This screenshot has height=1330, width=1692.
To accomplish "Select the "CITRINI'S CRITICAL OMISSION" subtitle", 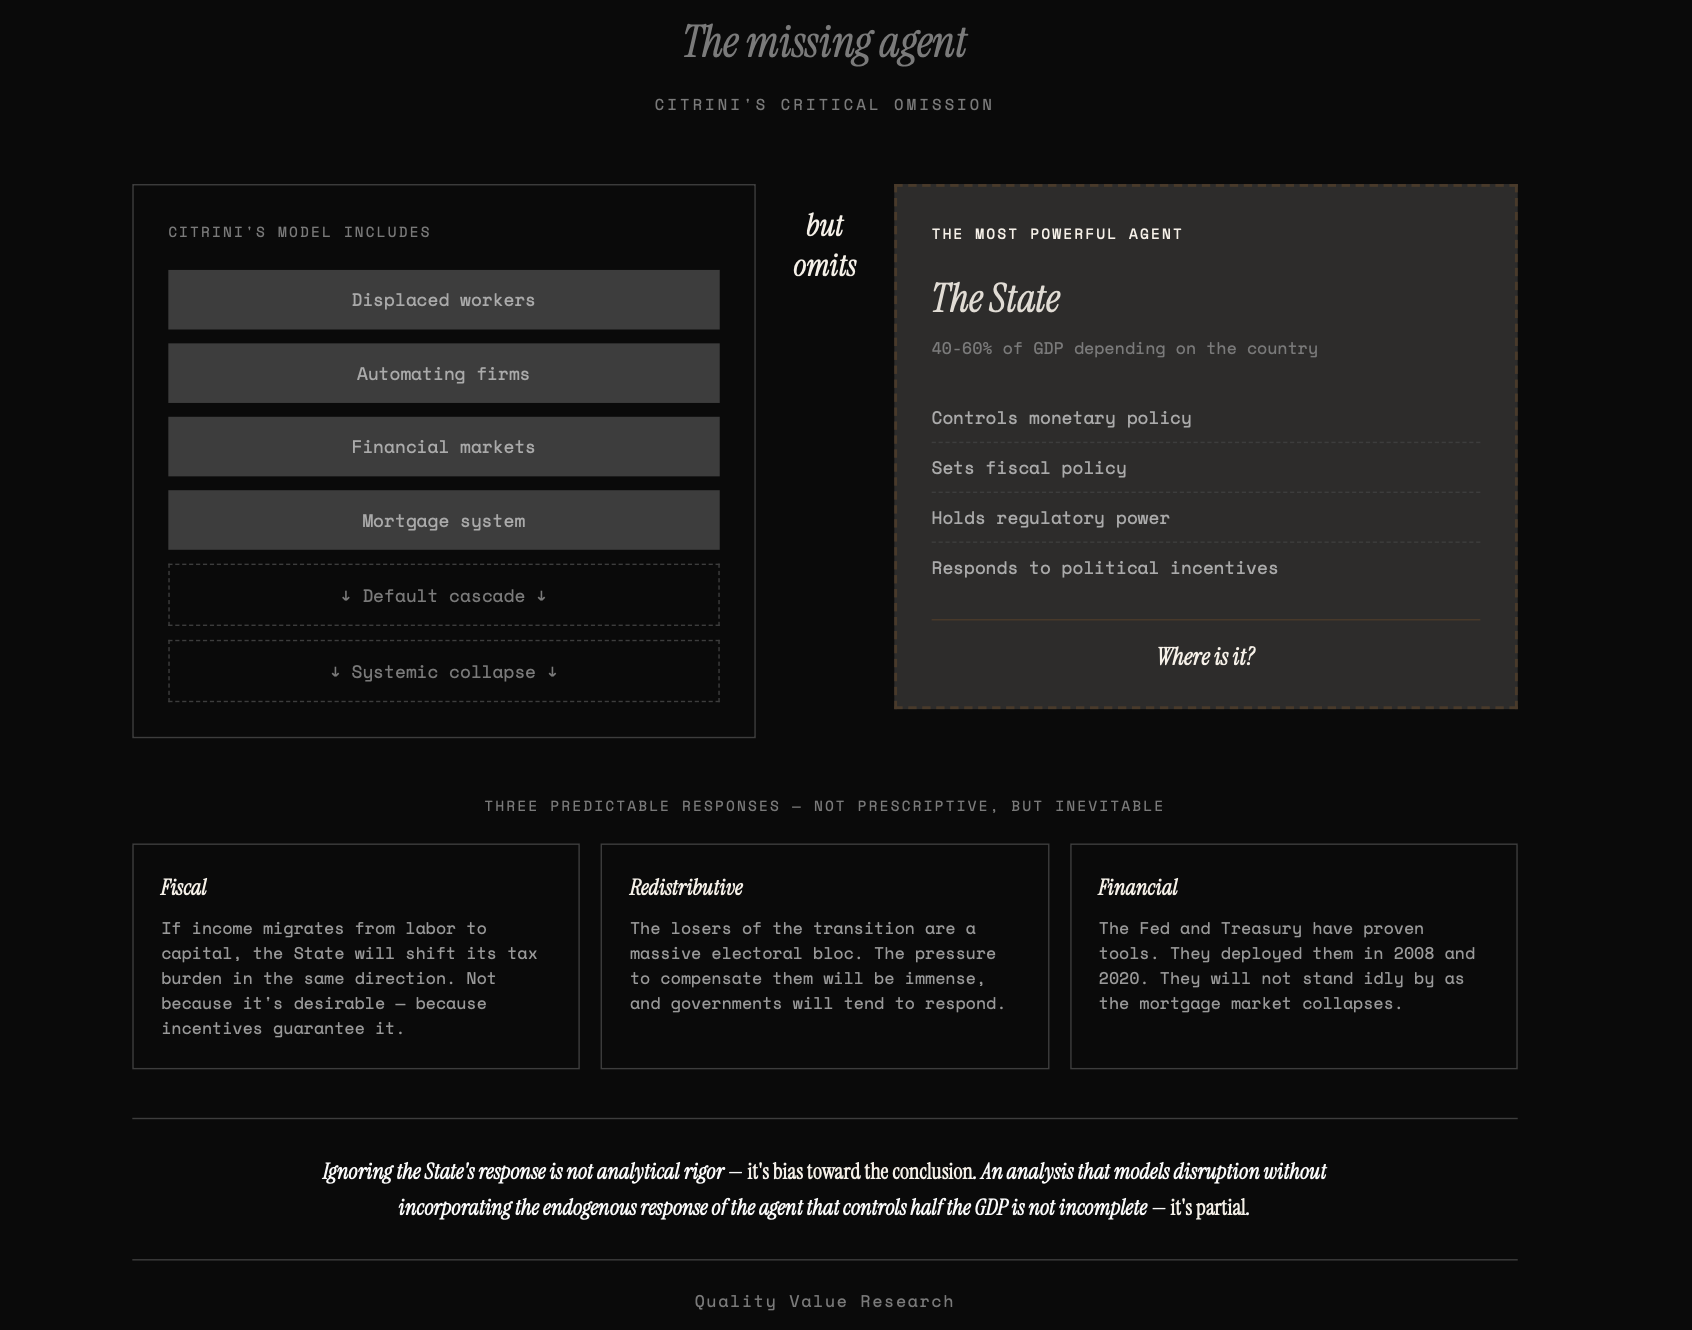I will [x=824, y=105].
